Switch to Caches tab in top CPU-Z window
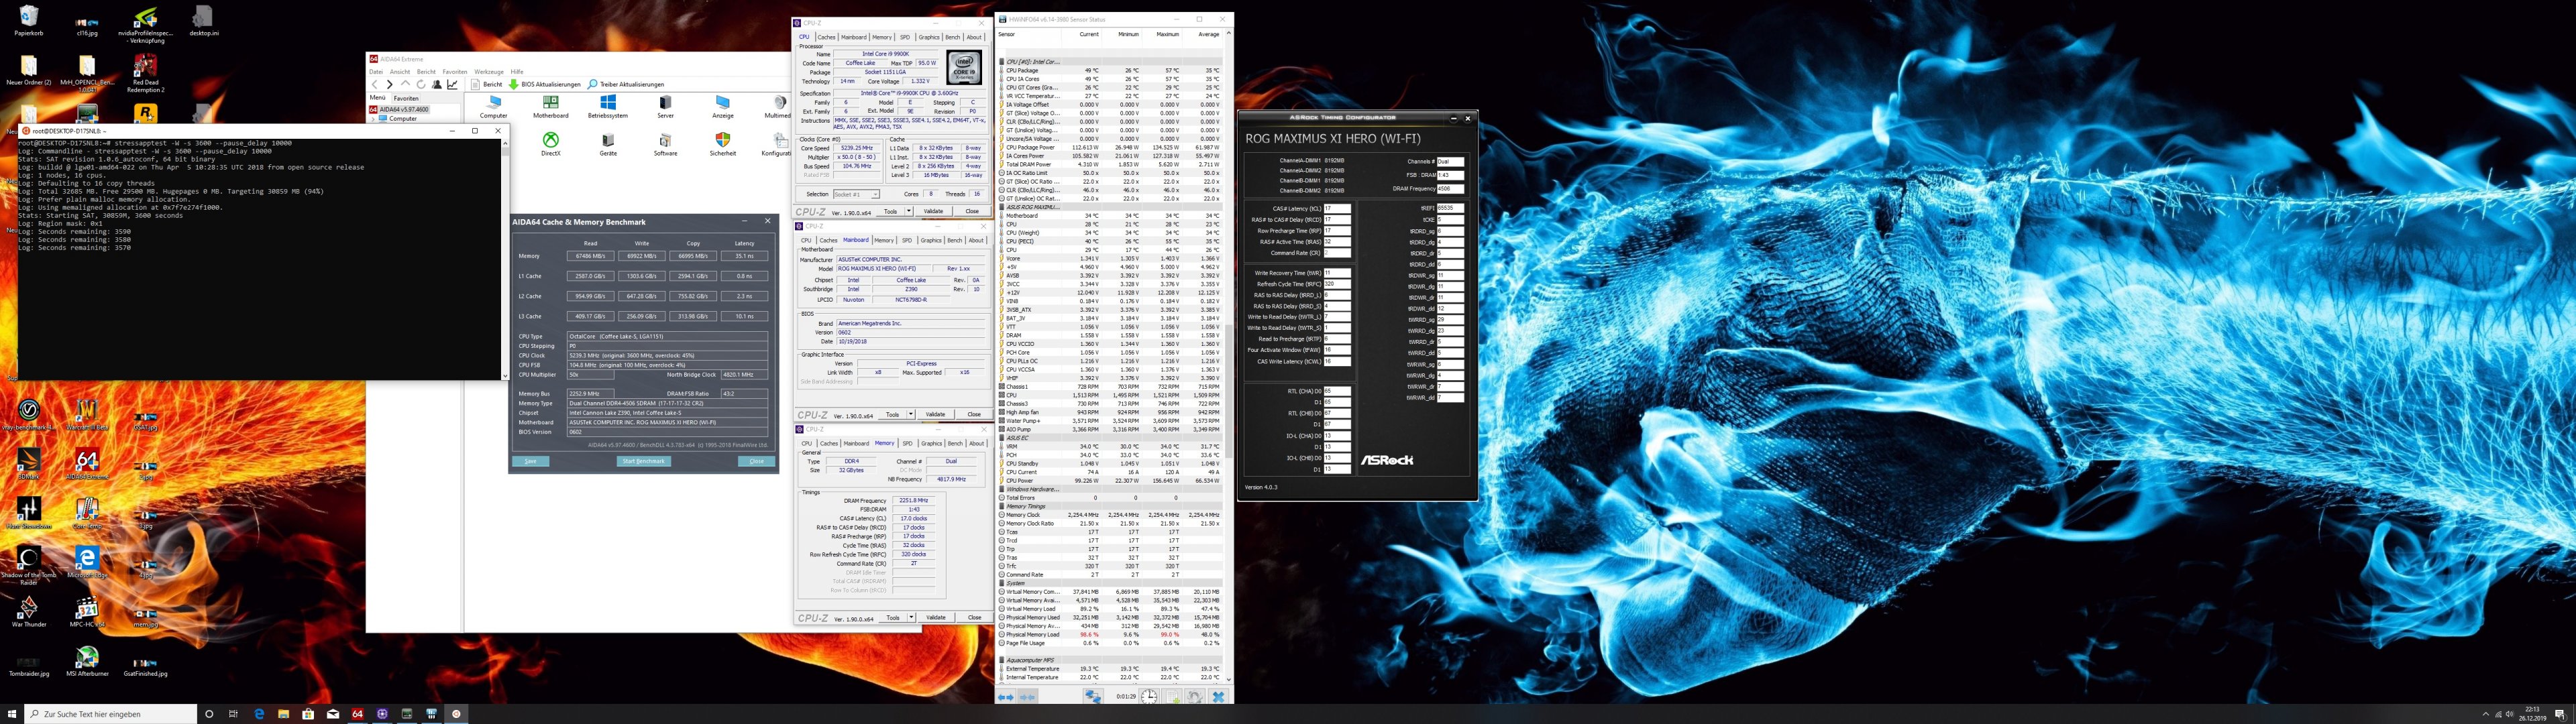The image size is (2576, 724). click(x=826, y=37)
